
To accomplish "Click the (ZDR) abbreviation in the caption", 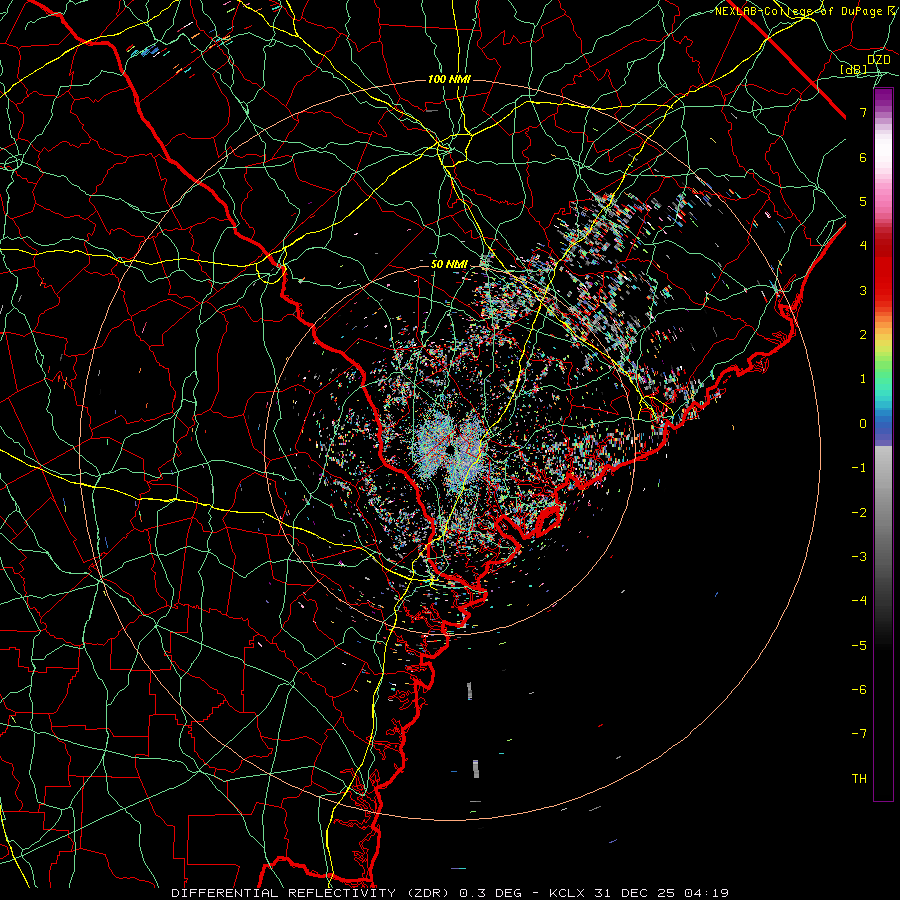I will pyautogui.click(x=428, y=893).
